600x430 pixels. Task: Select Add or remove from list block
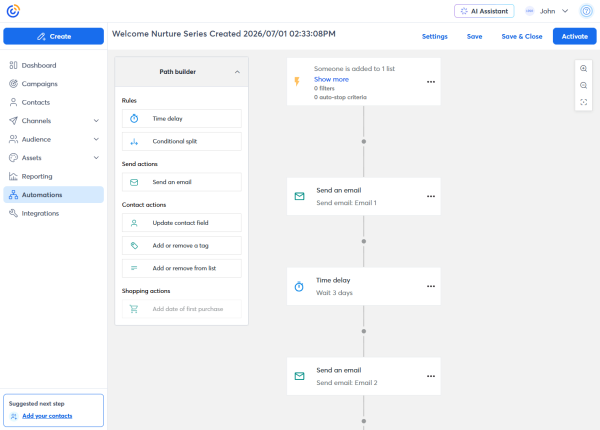tap(182, 269)
